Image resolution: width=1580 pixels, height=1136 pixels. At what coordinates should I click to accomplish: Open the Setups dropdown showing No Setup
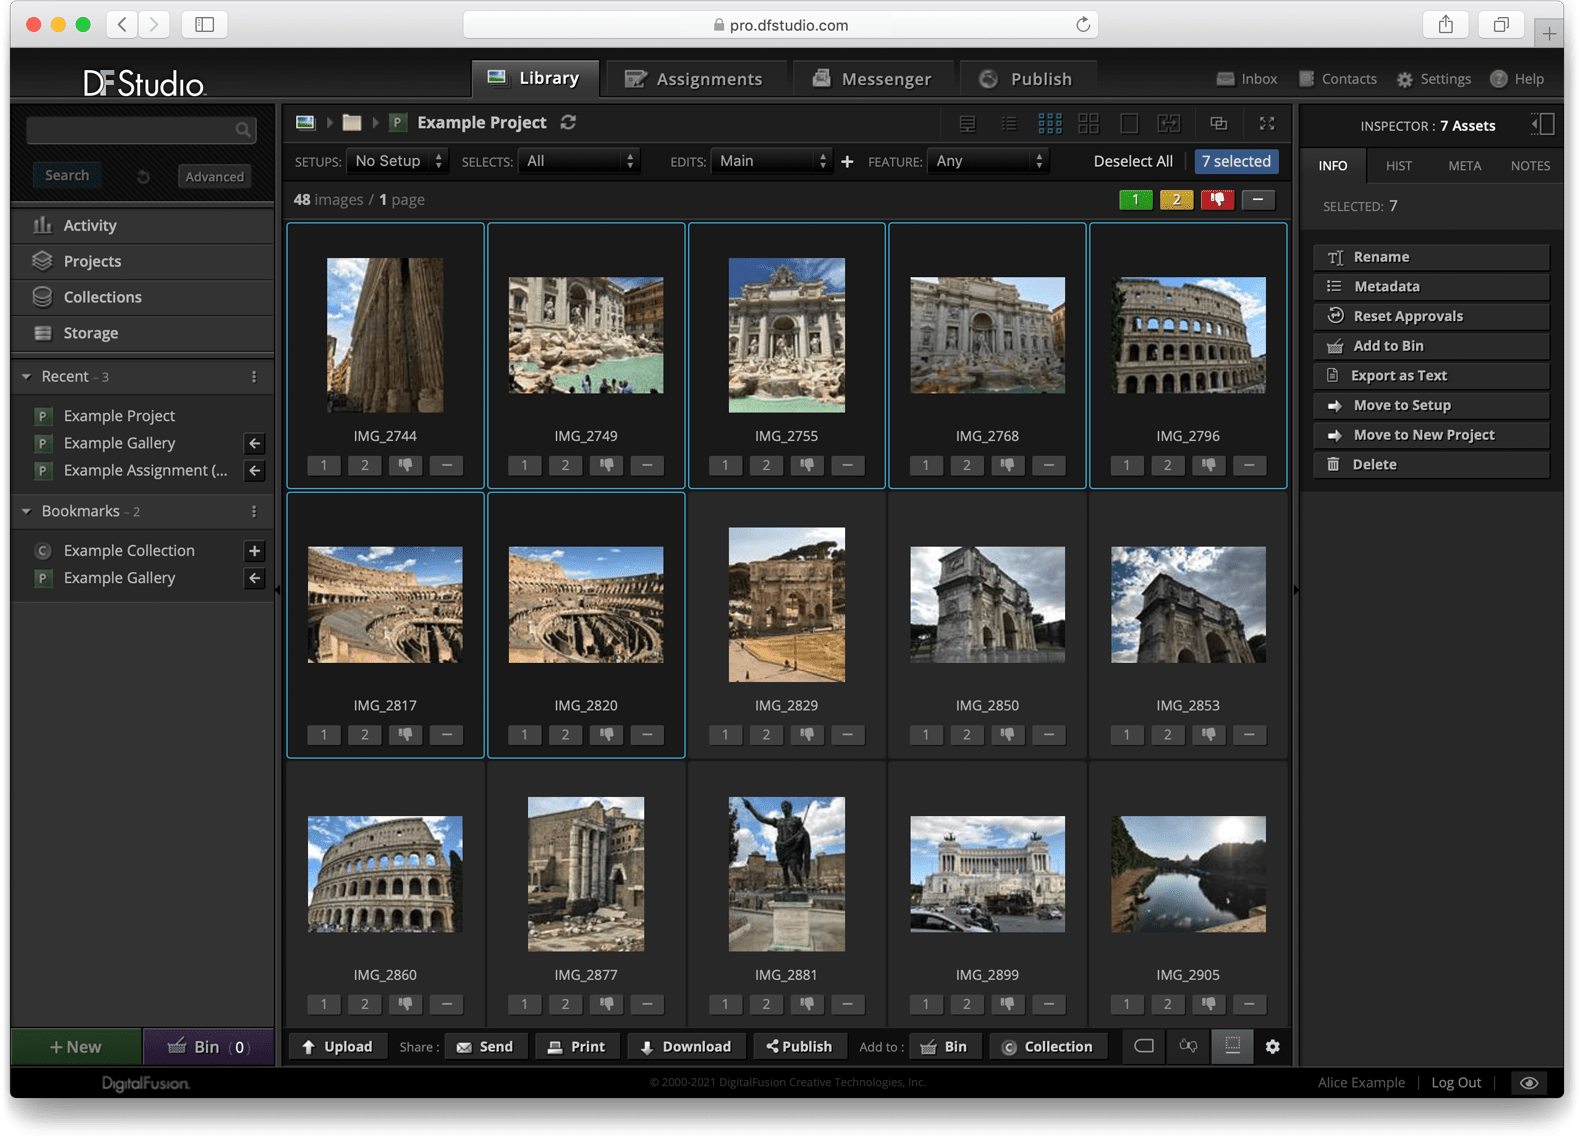tap(397, 161)
